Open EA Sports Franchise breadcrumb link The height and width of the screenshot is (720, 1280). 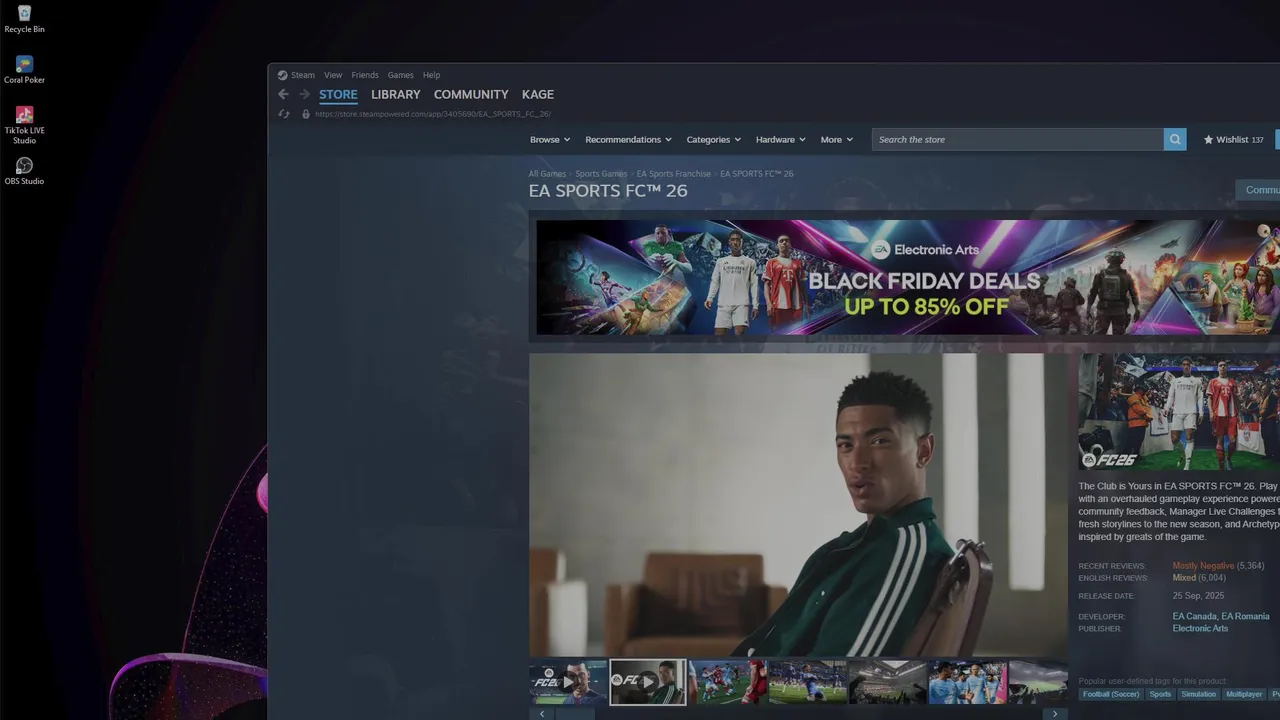coord(674,174)
